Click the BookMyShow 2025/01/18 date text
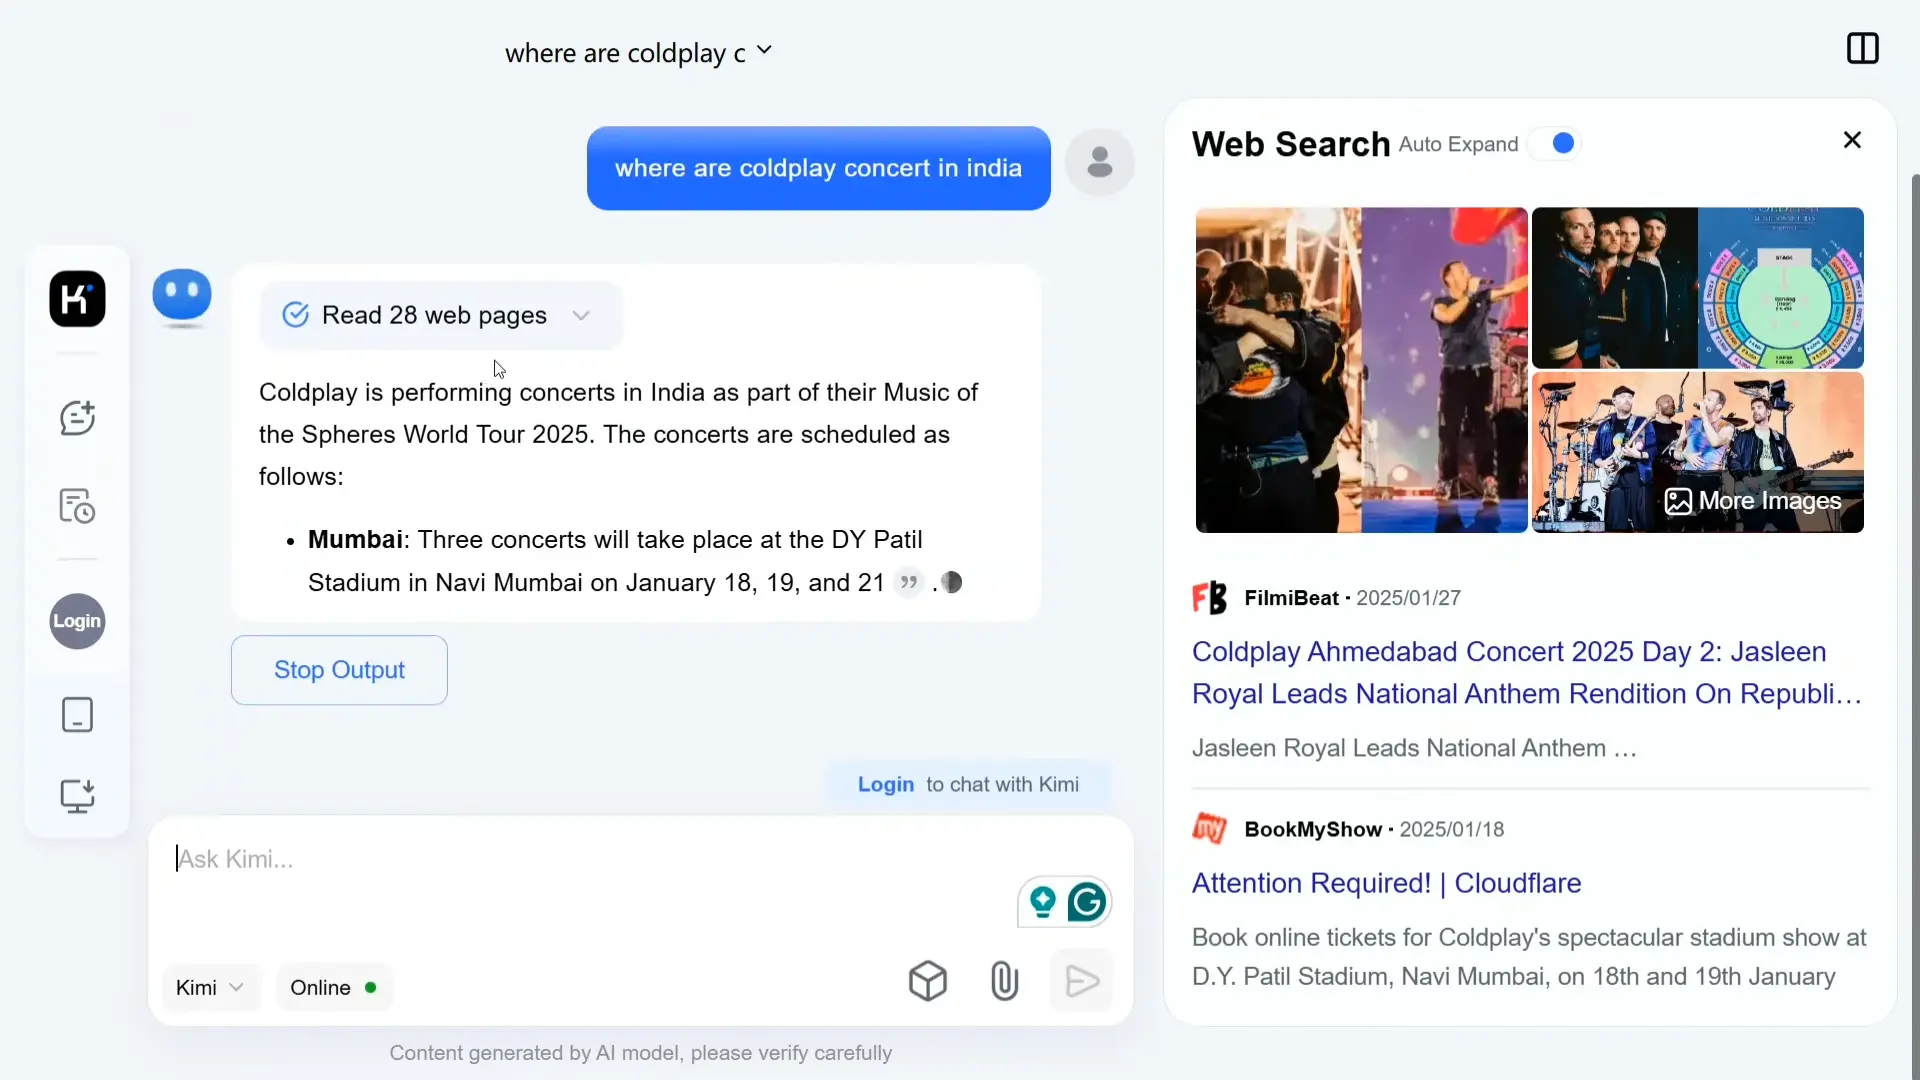Image resolution: width=1920 pixels, height=1080 pixels. point(1451,829)
